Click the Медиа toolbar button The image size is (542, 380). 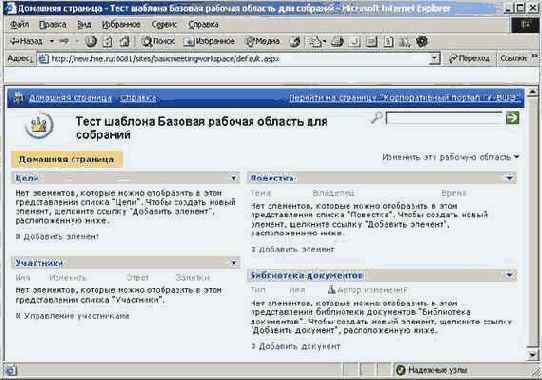click(x=262, y=41)
